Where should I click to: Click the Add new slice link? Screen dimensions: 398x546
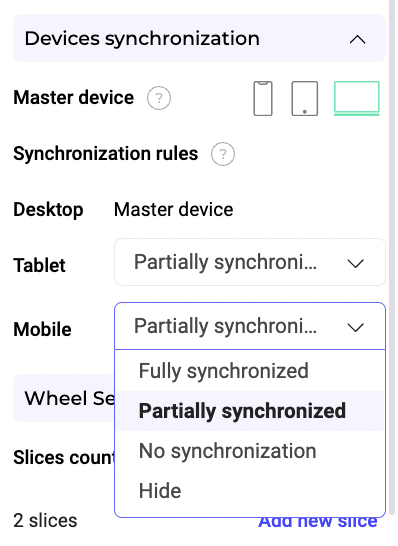318,522
